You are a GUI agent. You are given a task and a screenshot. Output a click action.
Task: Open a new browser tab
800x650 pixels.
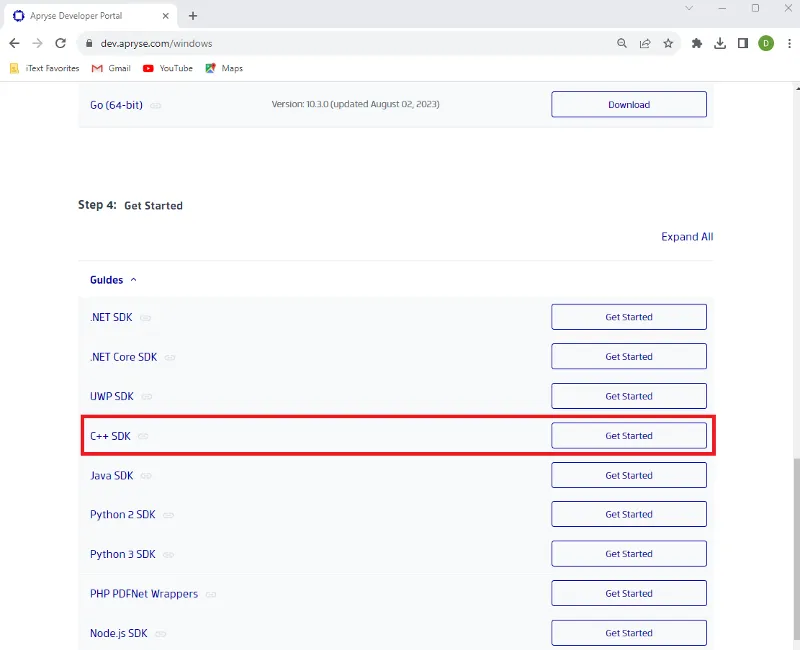(193, 16)
